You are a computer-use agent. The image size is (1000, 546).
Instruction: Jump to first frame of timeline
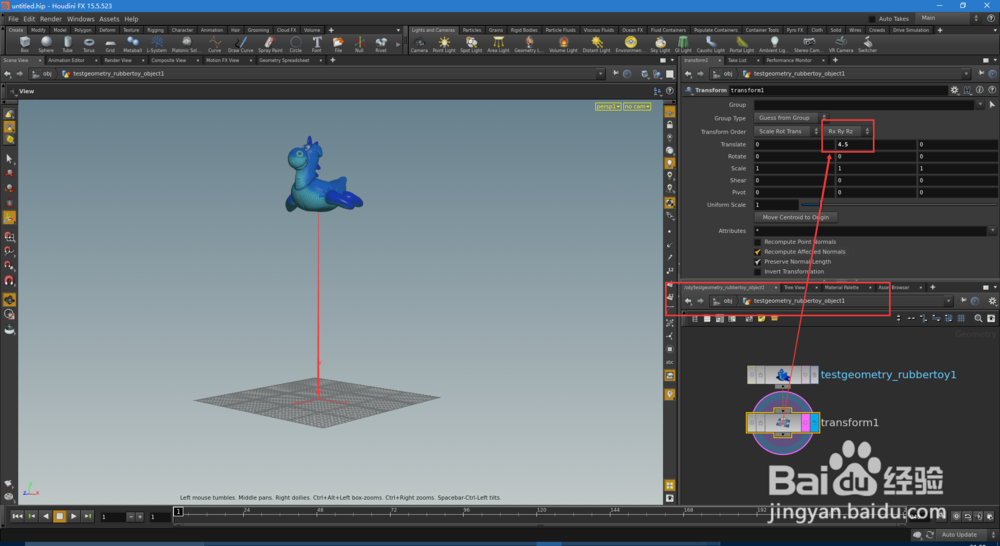[17, 517]
